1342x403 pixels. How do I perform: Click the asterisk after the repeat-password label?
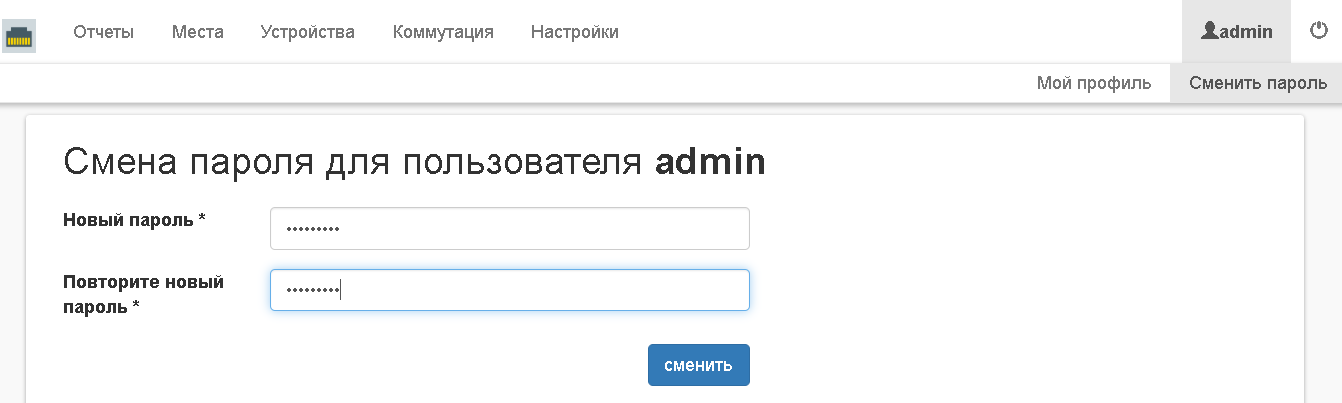click(x=136, y=307)
